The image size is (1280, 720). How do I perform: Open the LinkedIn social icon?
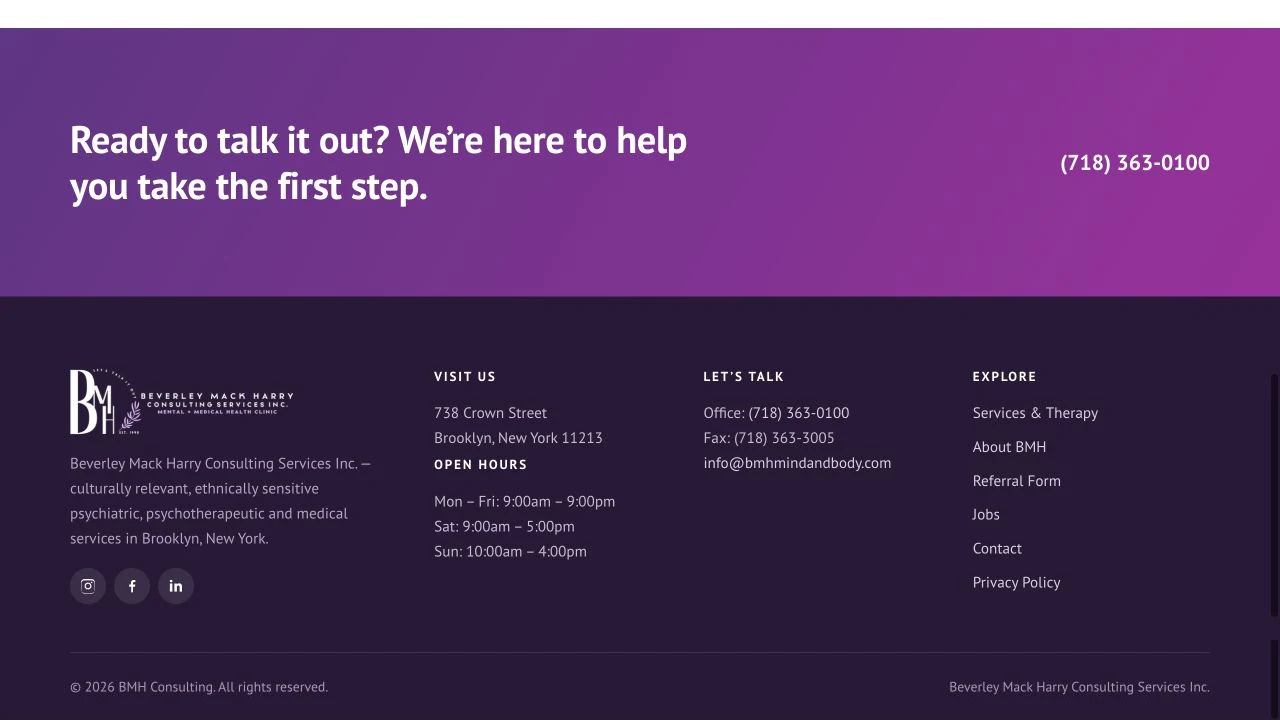tap(176, 586)
